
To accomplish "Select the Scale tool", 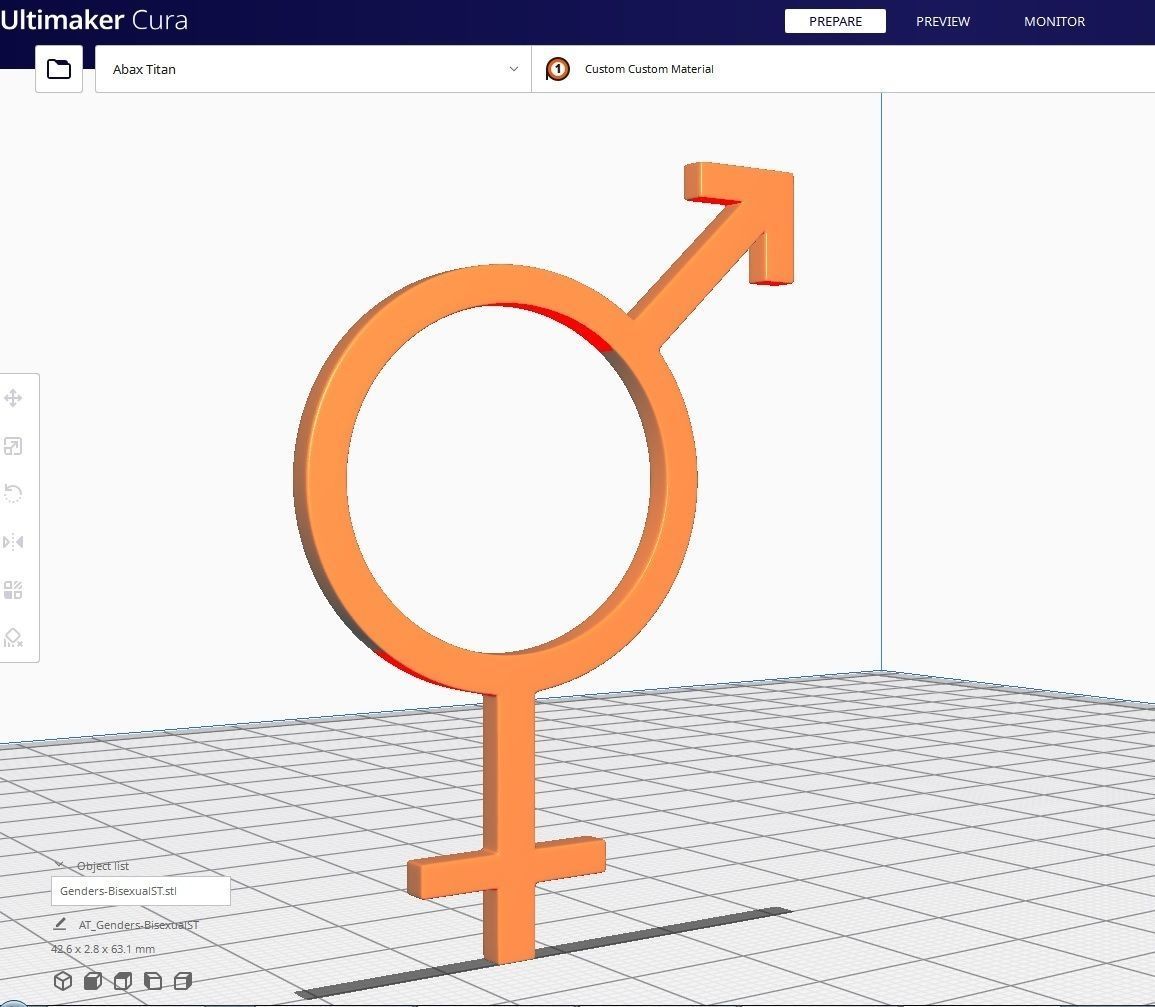I will coord(13,446).
